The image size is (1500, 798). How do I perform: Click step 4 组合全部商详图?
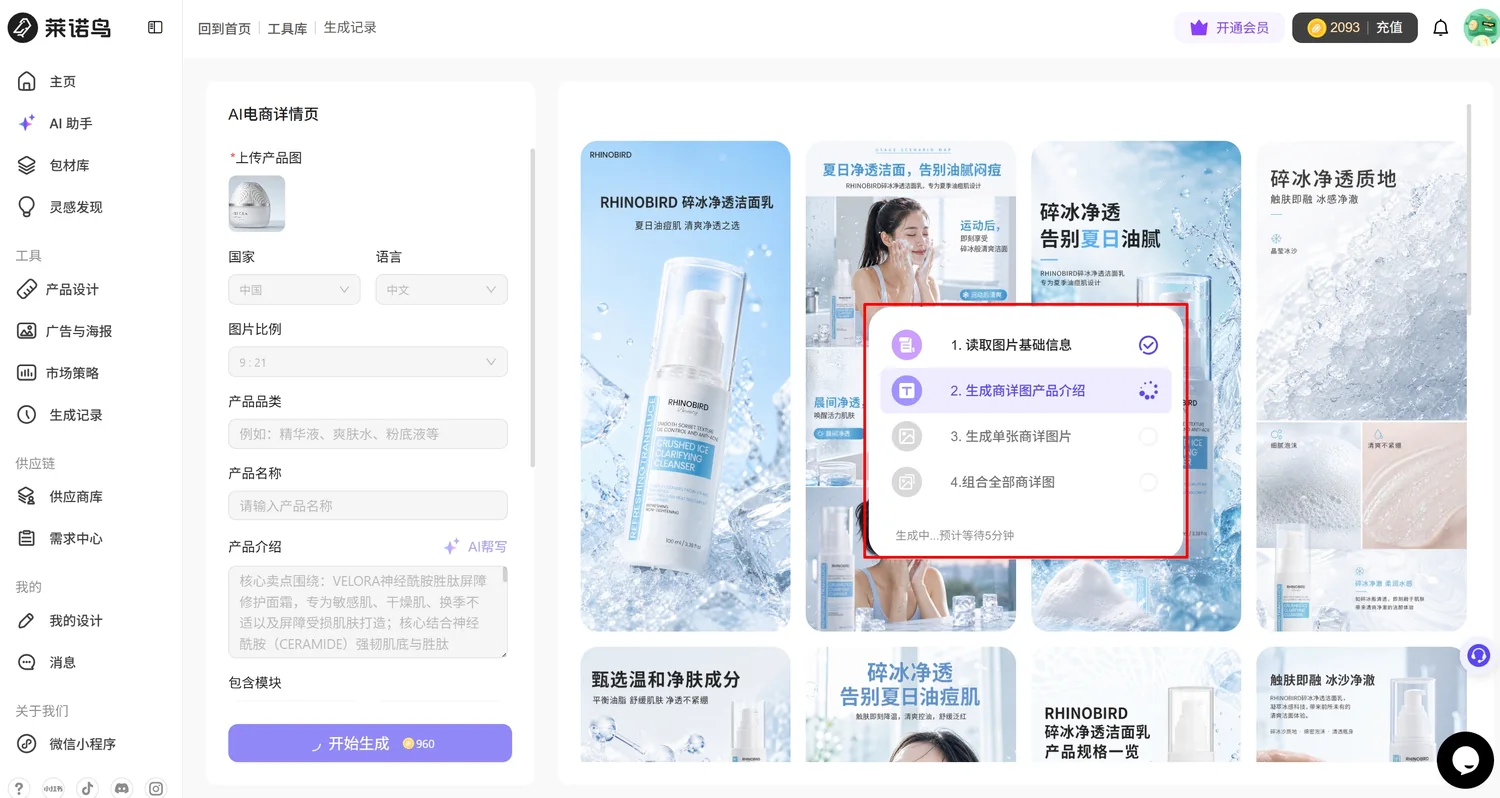click(x=1025, y=482)
